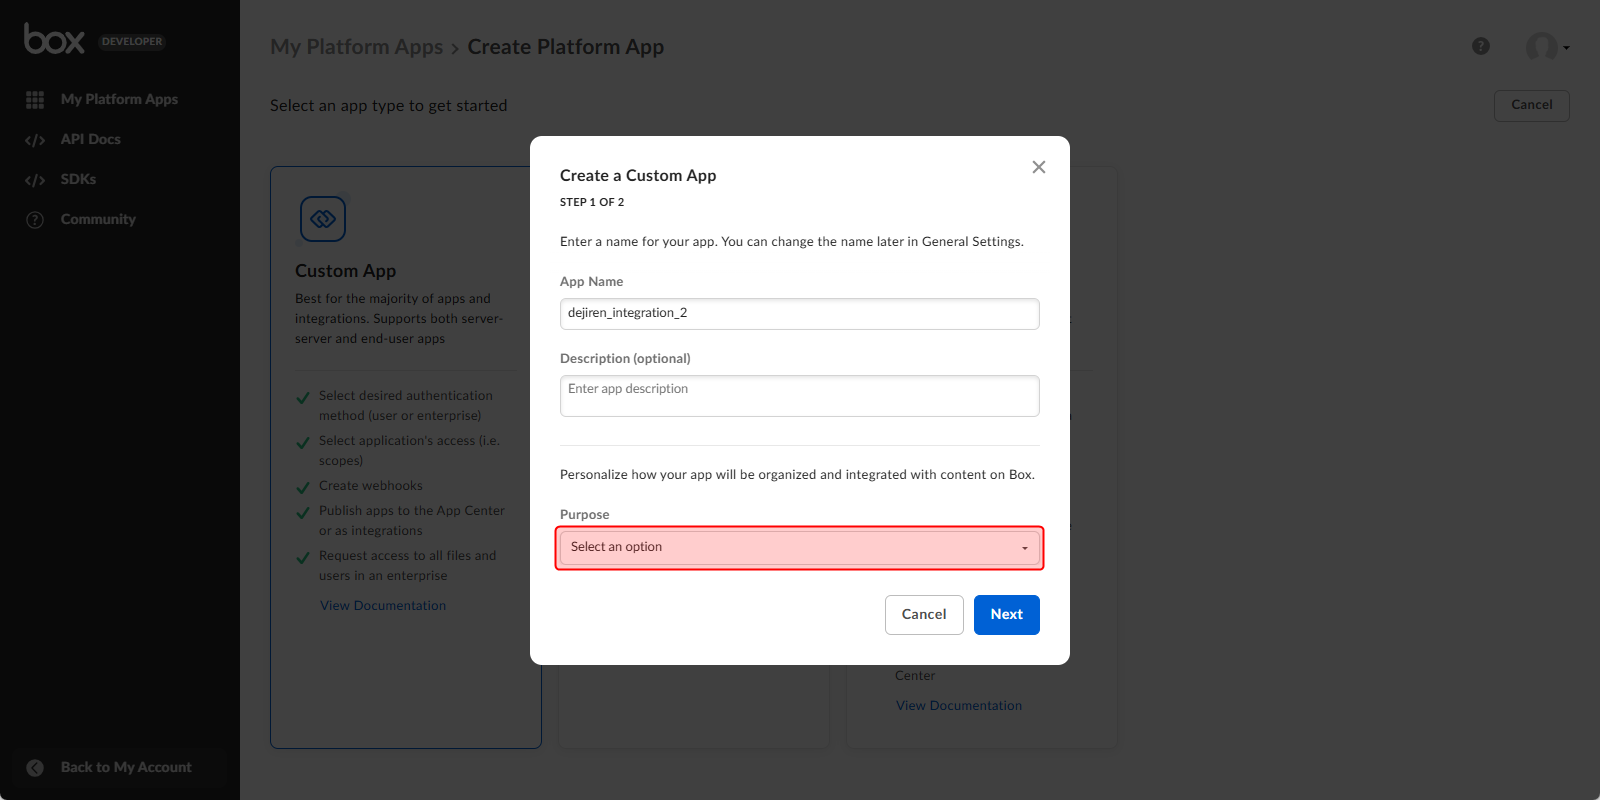Click the page Cancel button top right
The height and width of the screenshot is (800, 1600).
click(1532, 106)
